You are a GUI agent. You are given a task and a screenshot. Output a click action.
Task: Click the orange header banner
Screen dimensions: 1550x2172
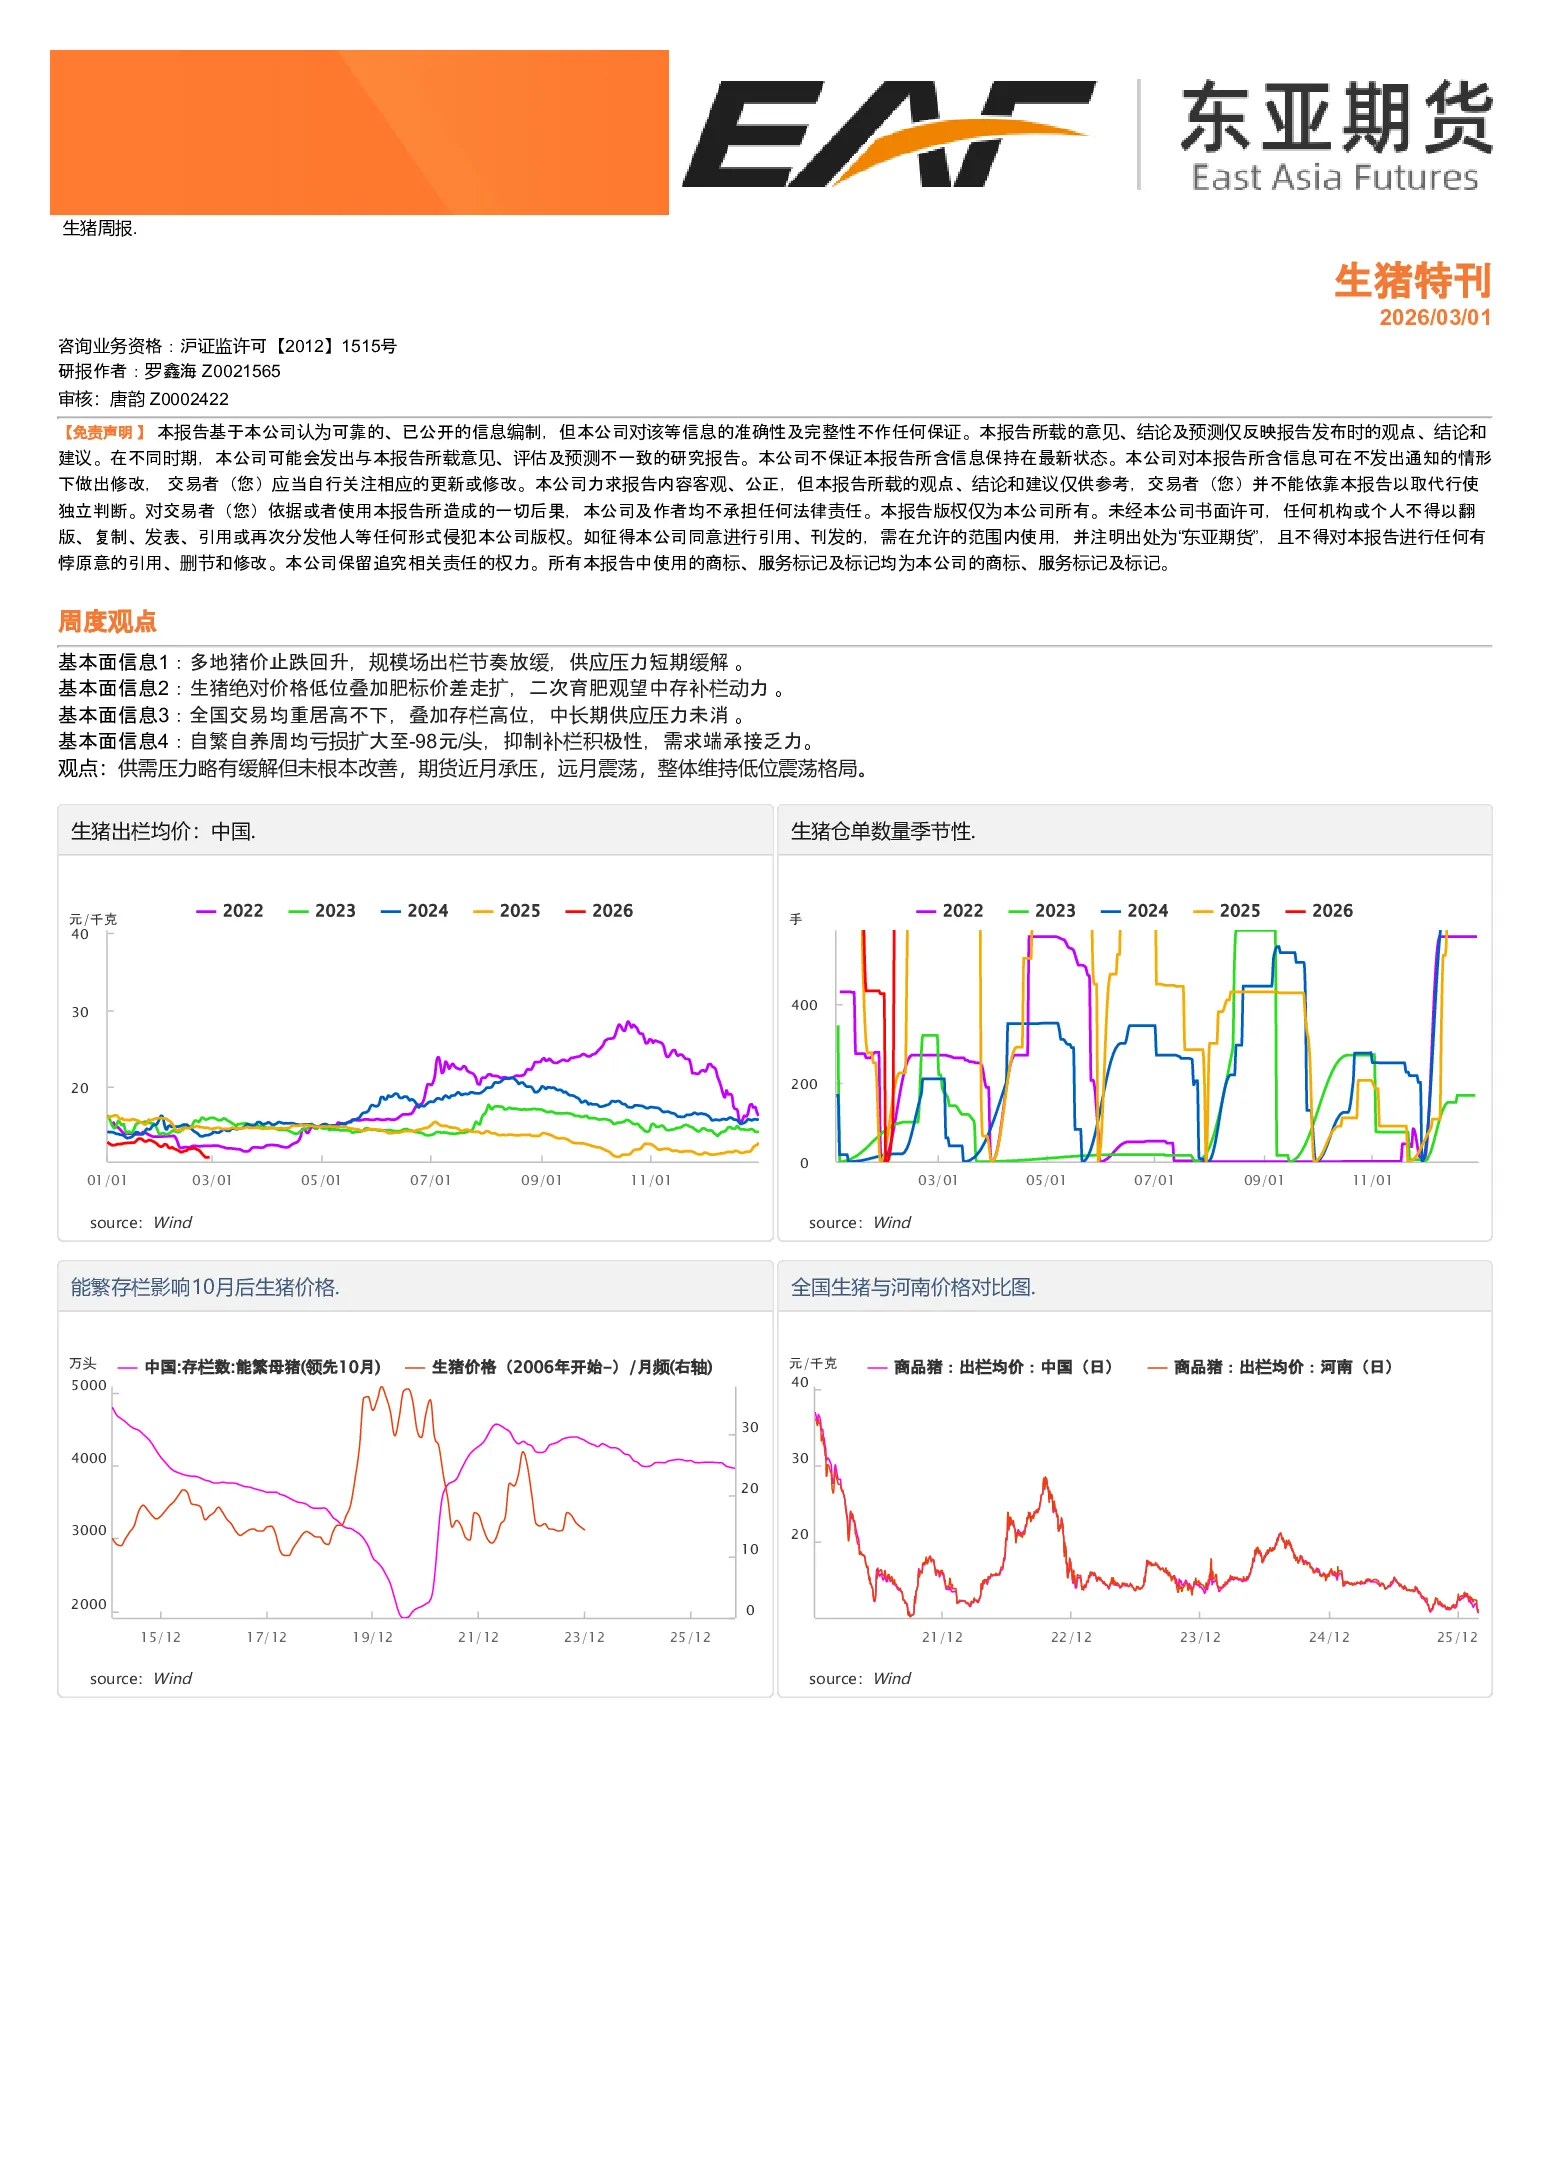pos(359,132)
